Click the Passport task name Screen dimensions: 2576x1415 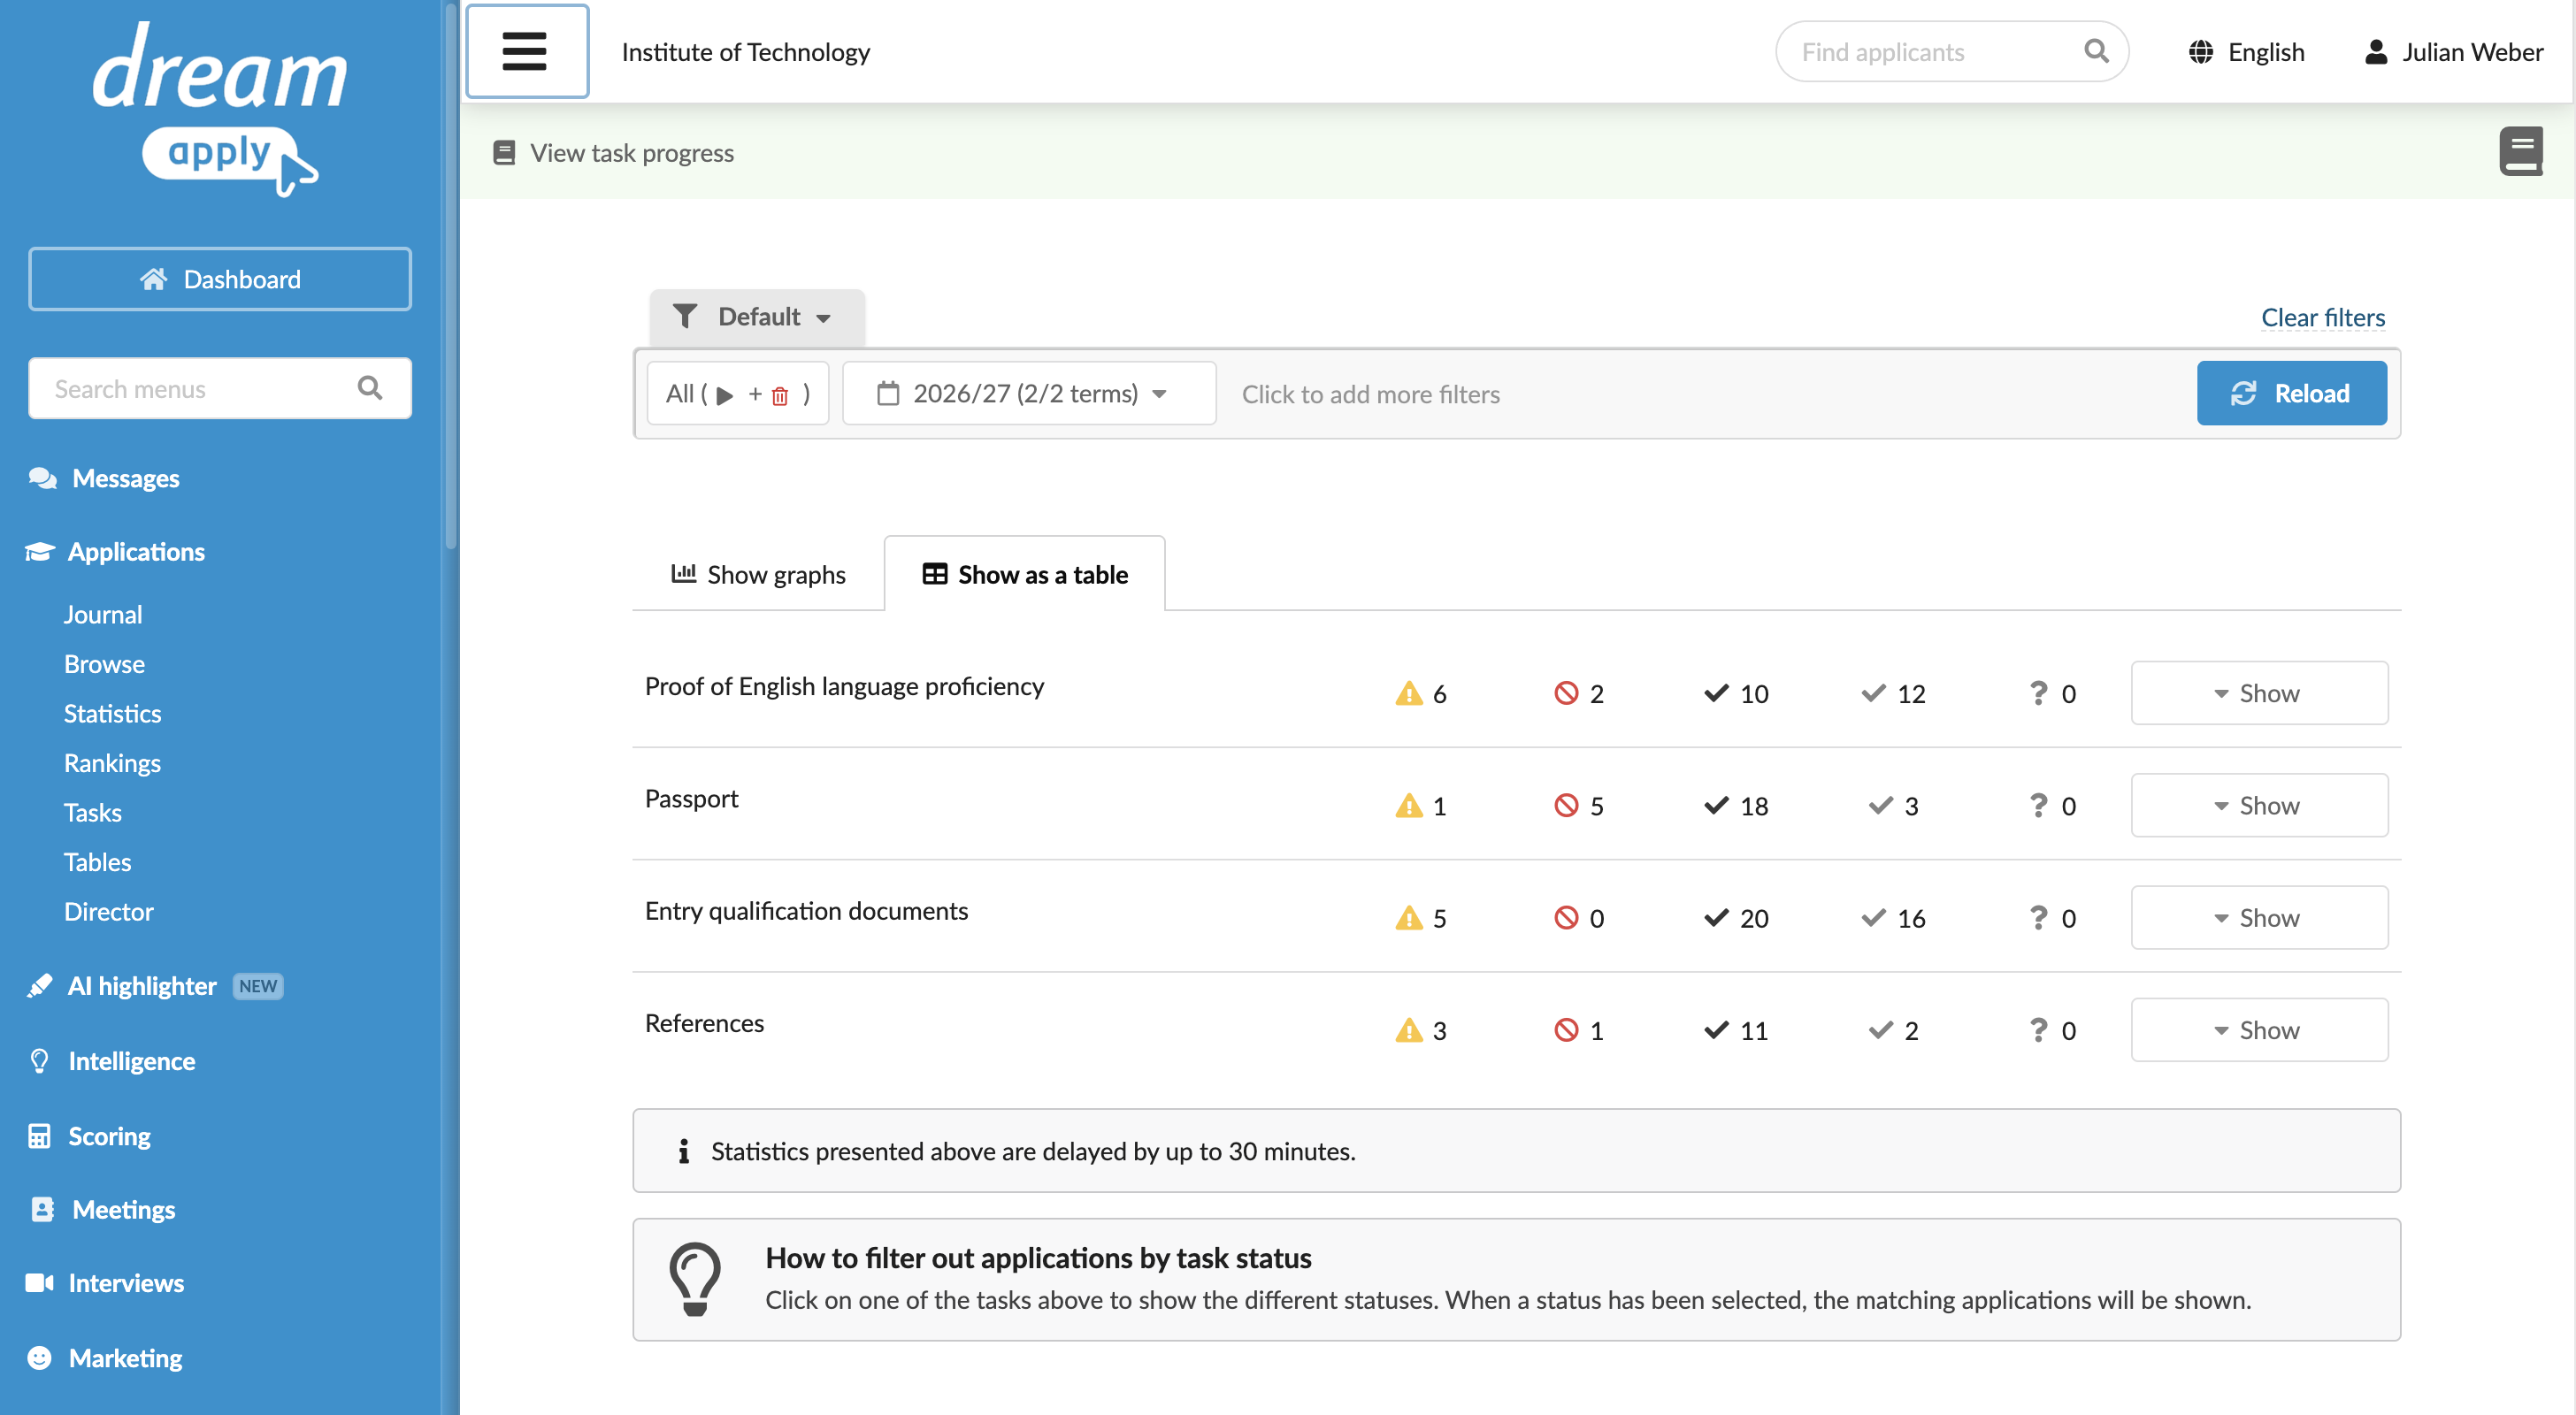pyautogui.click(x=691, y=798)
